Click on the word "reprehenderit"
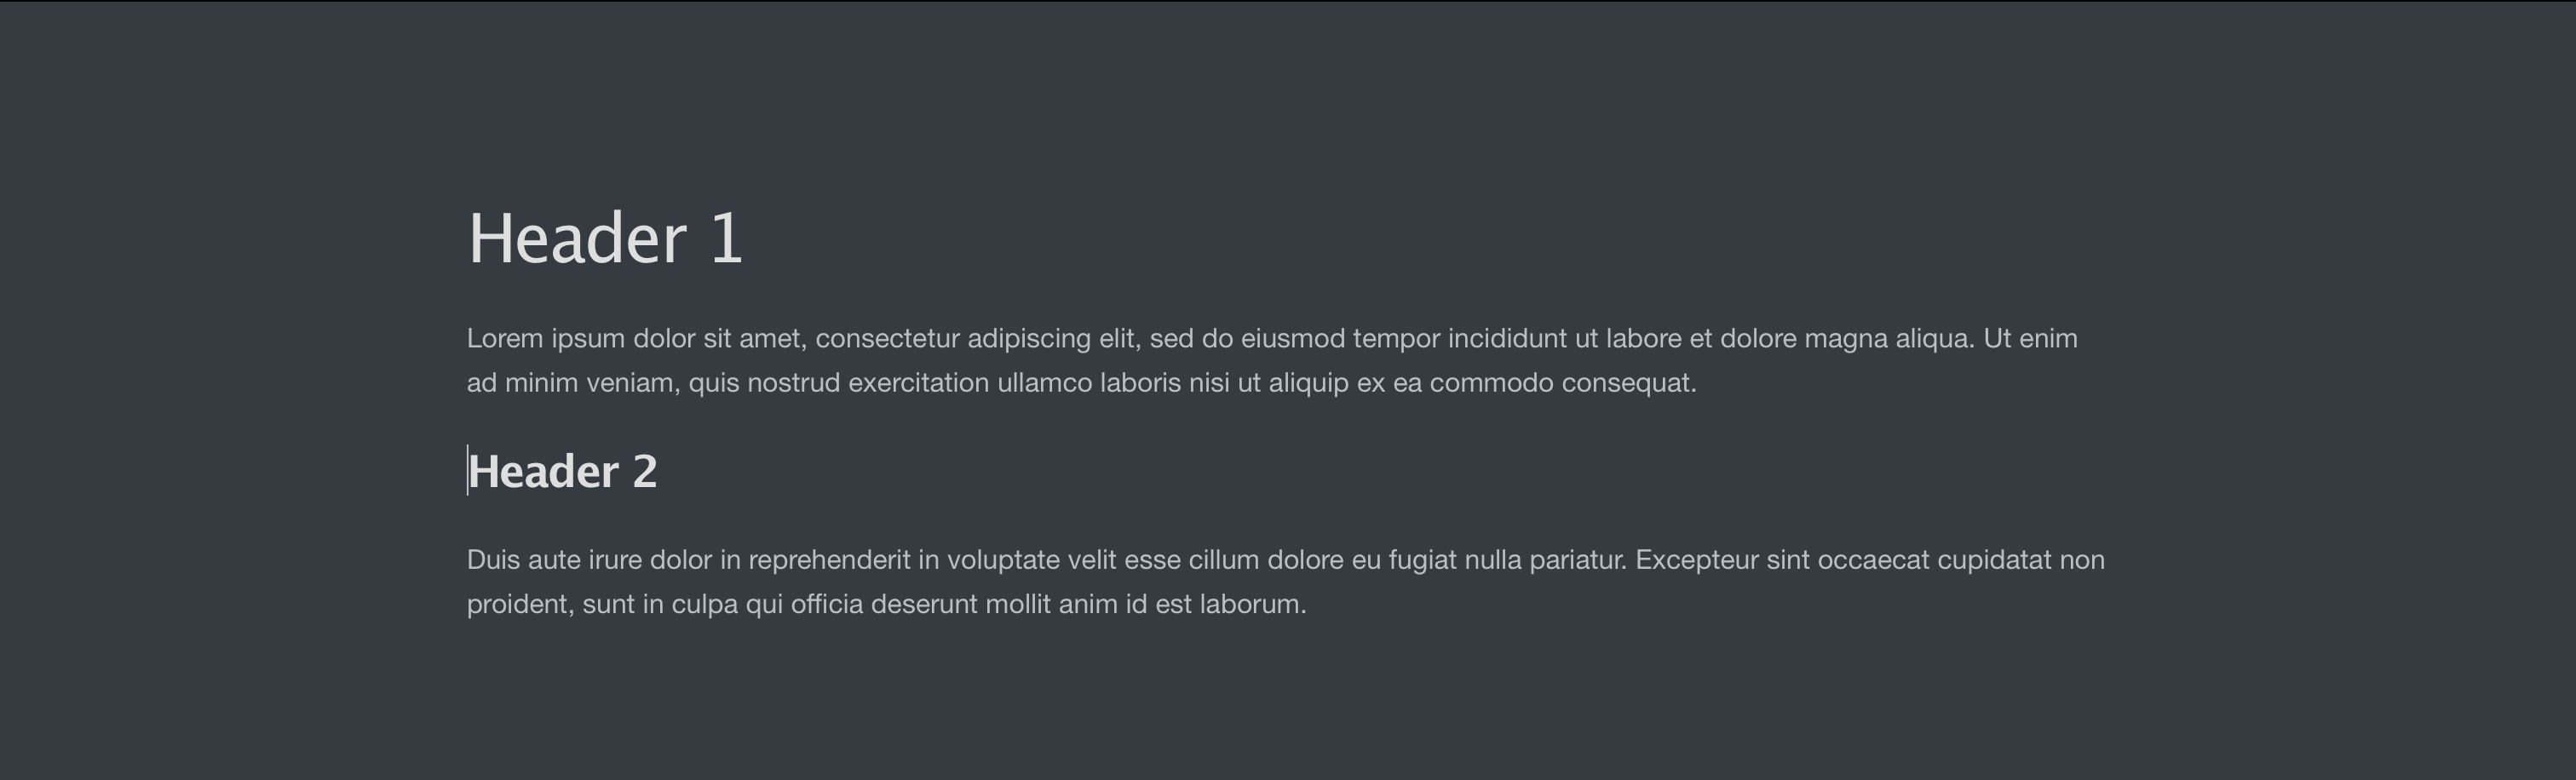Screen dimensions: 2576x780 829,559
